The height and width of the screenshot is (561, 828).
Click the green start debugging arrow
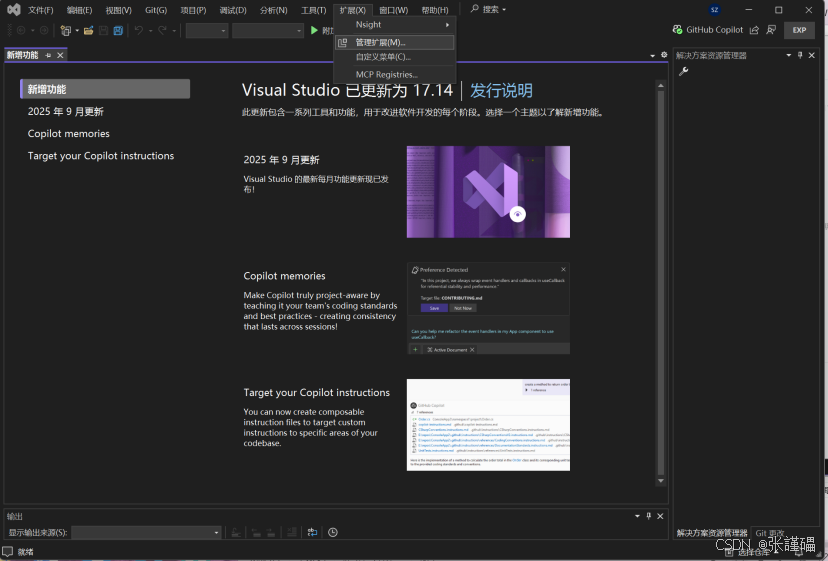click(314, 31)
